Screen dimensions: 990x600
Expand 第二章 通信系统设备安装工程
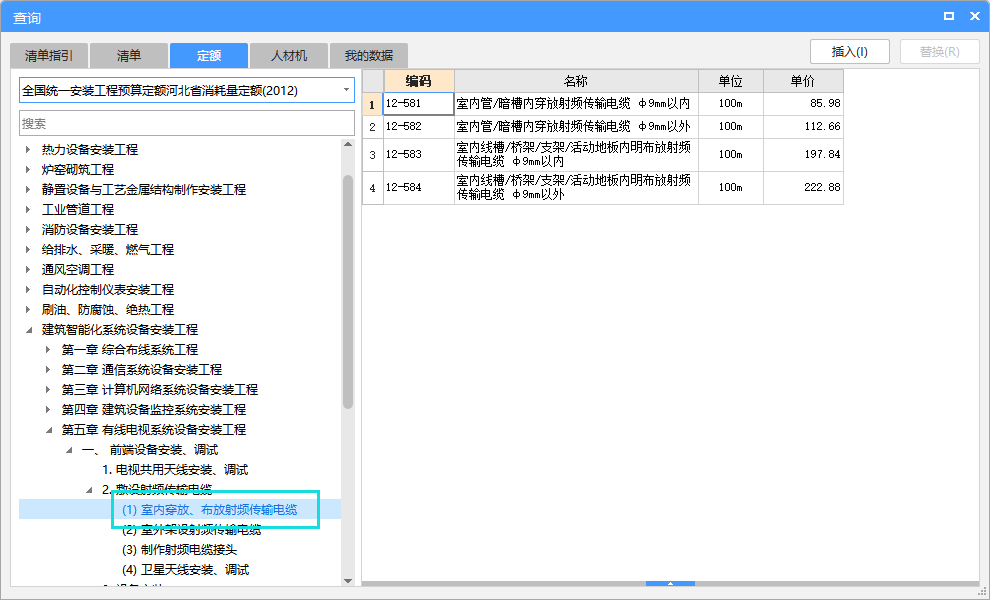(48, 369)
